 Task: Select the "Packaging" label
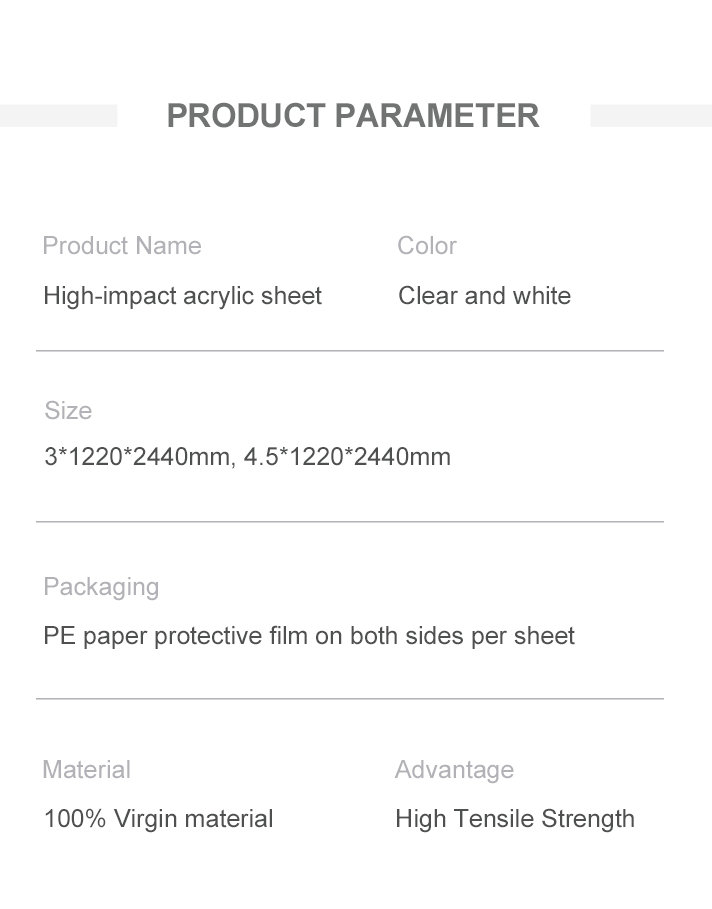101,587
